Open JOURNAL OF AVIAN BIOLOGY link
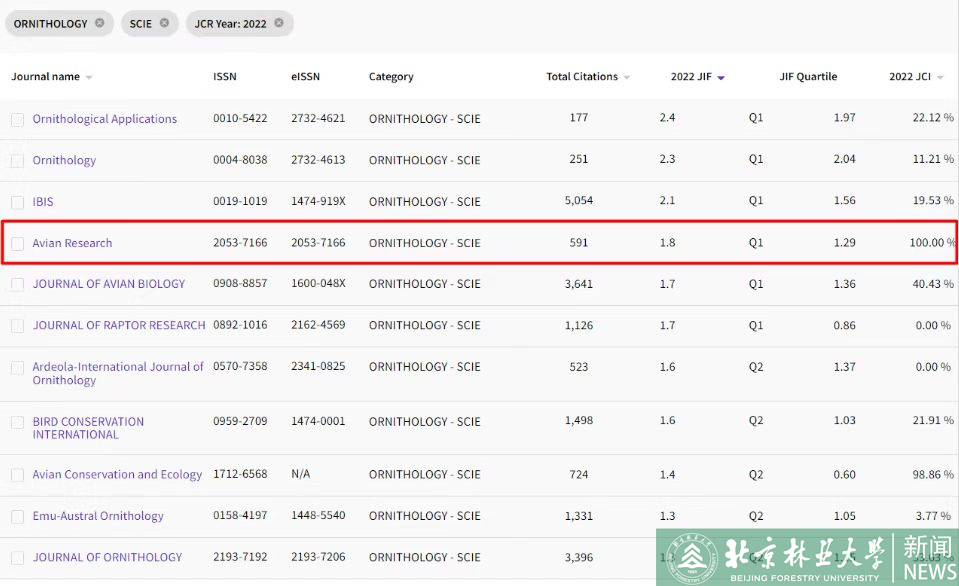The width and height of the screenshot is (959, 586). 108,284
